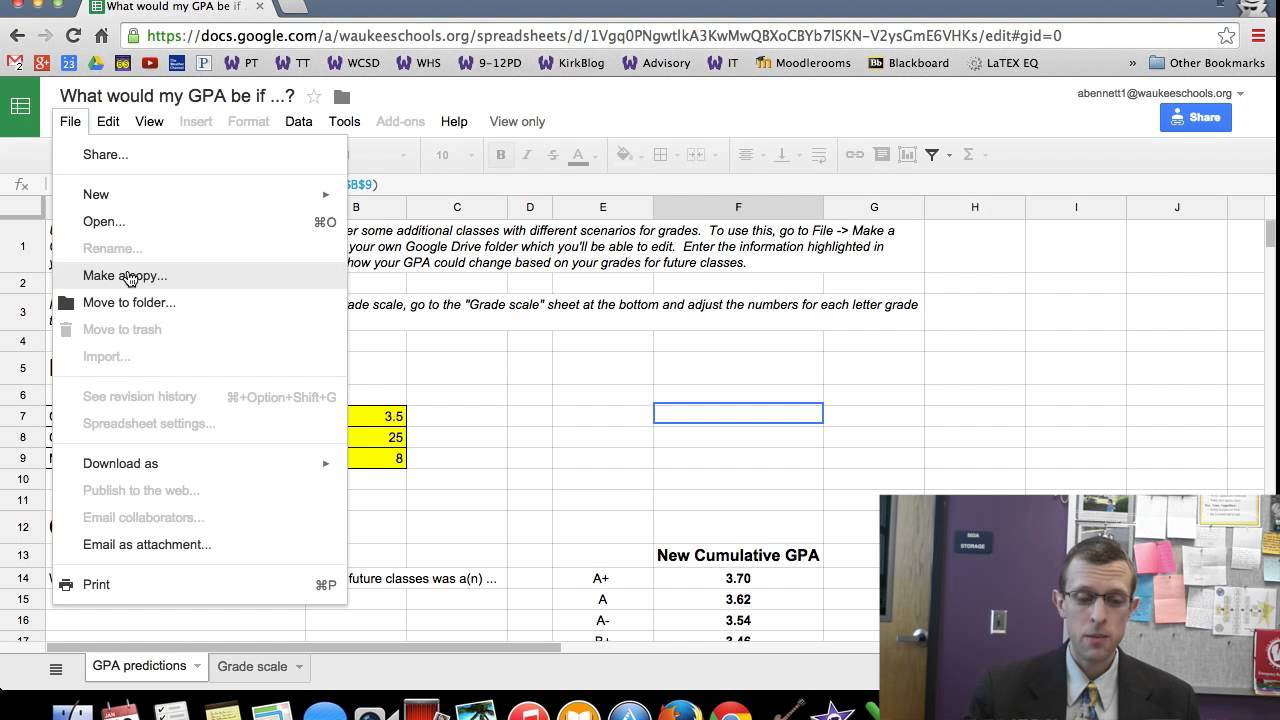Select column header G
The width and height of the screenshot is (1280, 720).
click(874, 207)
